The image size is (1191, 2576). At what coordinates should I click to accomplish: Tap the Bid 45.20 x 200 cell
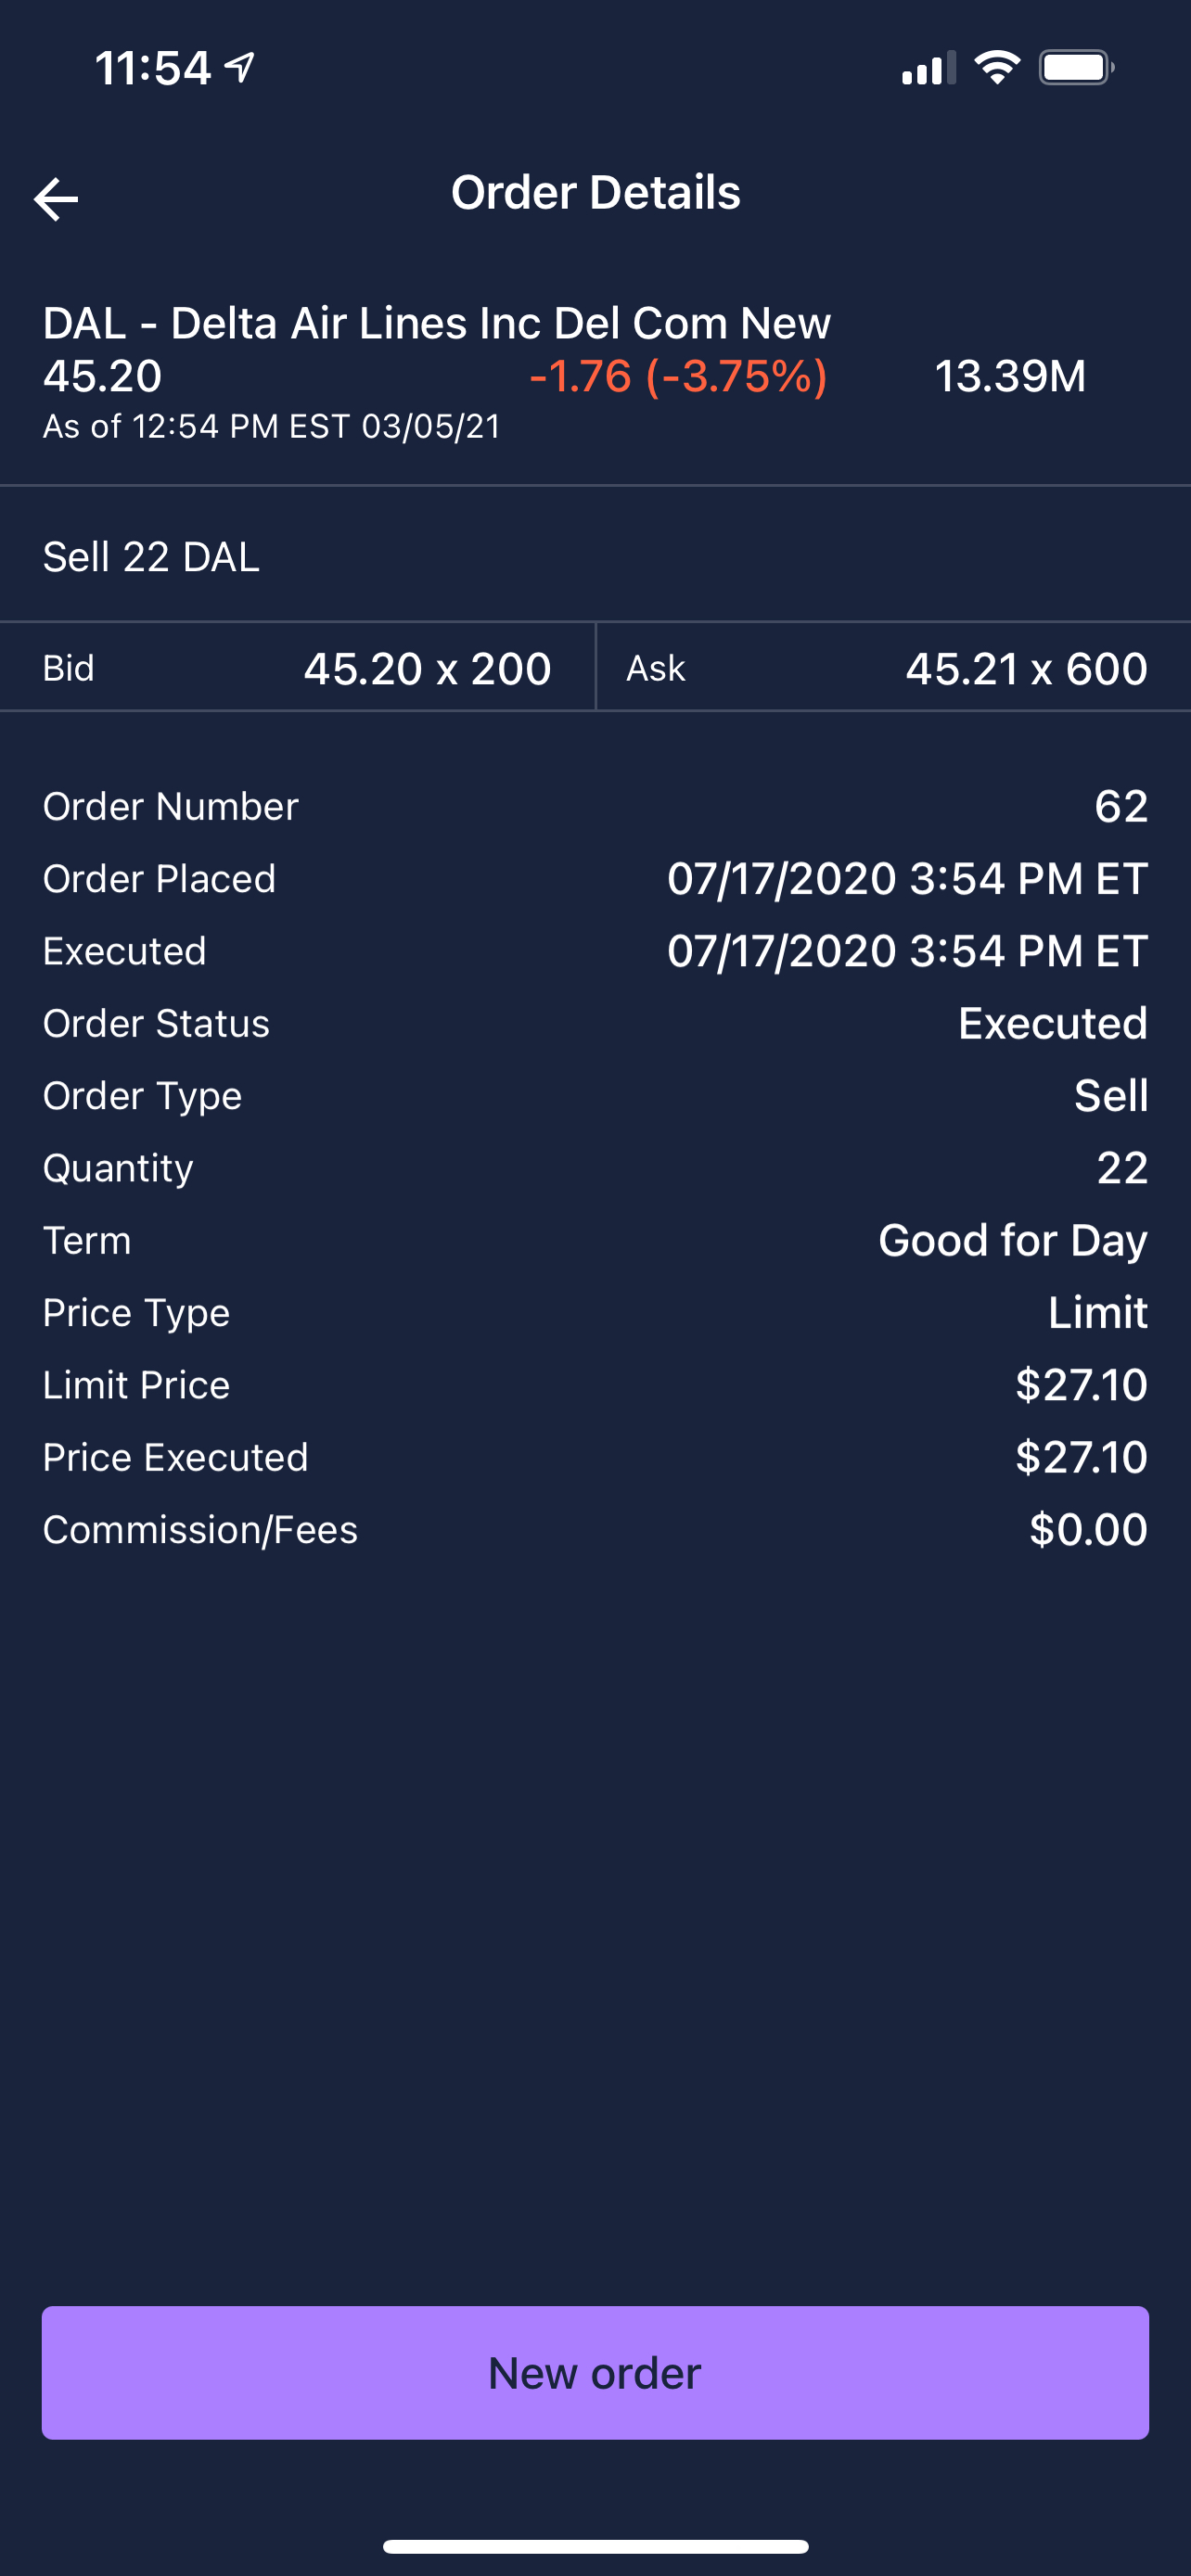[x=297, y=668]
